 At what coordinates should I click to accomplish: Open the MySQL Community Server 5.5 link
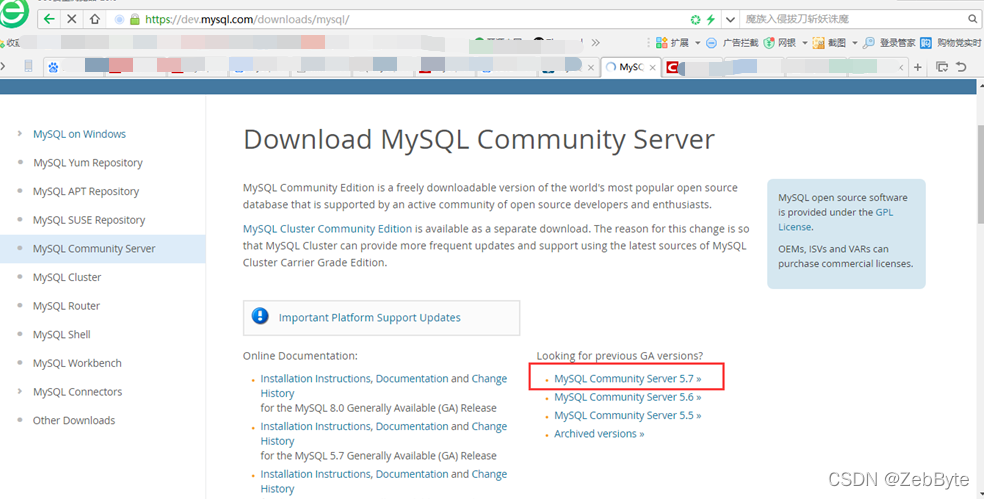pos(628,415)
